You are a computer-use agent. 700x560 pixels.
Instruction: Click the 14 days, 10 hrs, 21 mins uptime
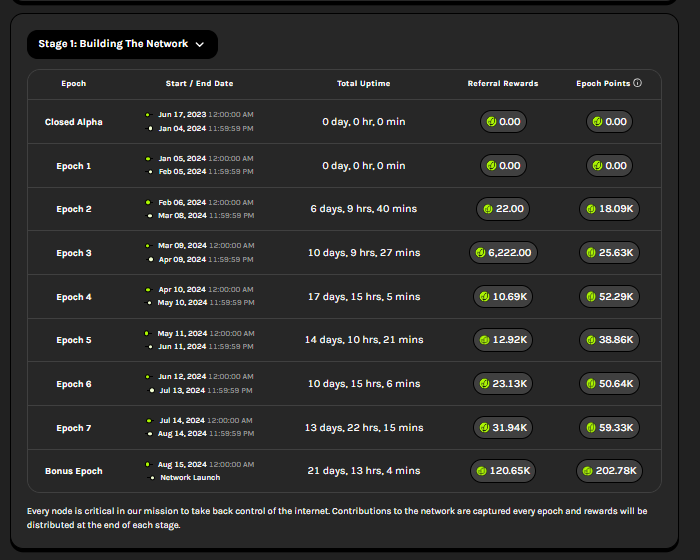(x=364, y=340)
